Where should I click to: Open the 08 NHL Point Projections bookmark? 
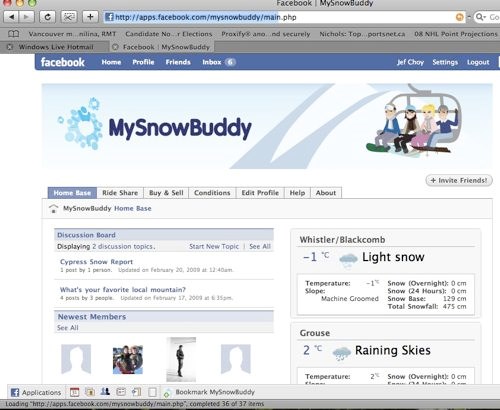coord(456,34)
